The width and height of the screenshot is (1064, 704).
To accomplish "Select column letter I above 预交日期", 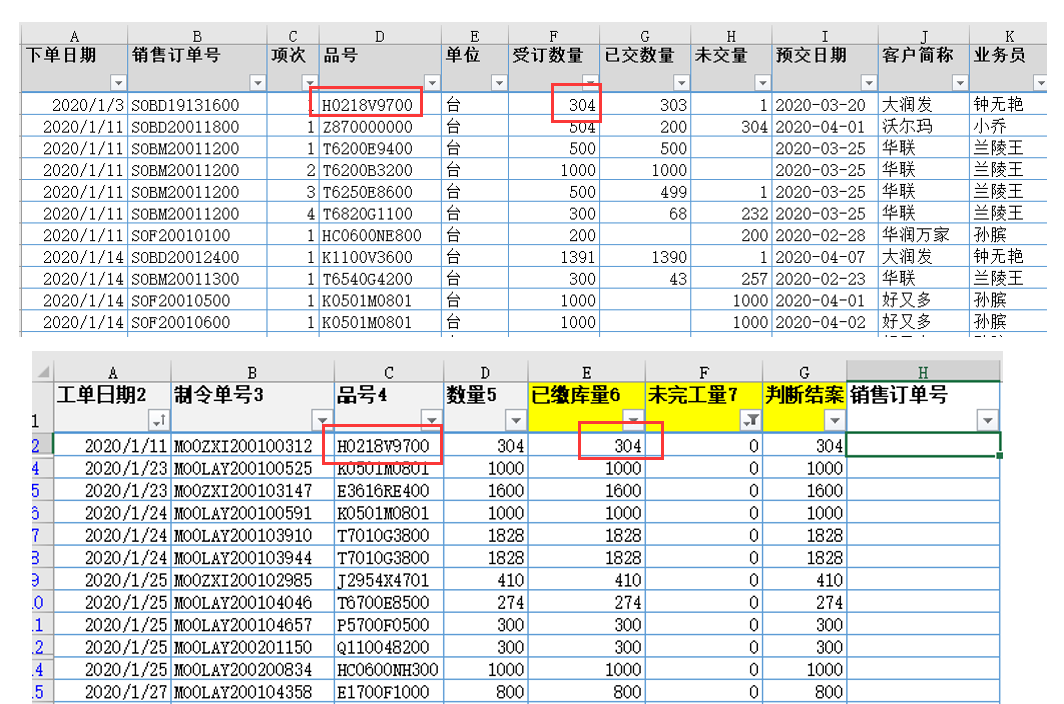I will point(825,37).
